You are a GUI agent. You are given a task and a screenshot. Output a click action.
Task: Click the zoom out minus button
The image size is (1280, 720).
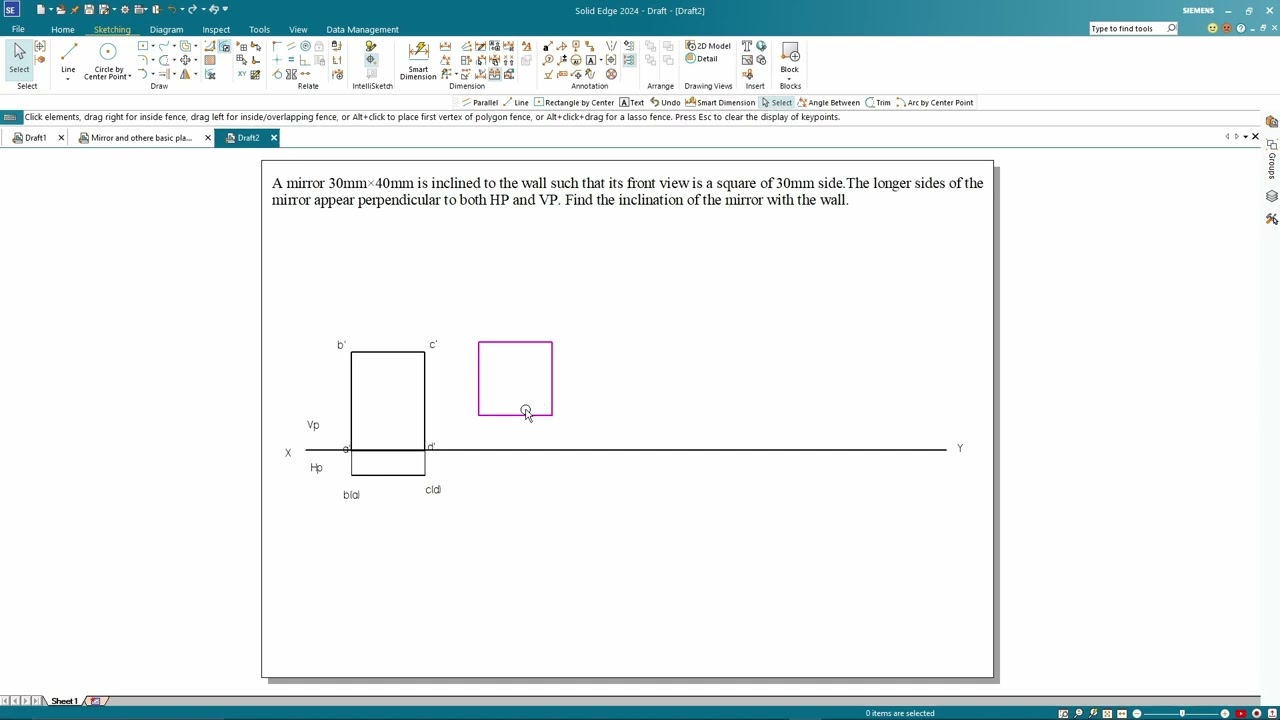point(1136,713)
